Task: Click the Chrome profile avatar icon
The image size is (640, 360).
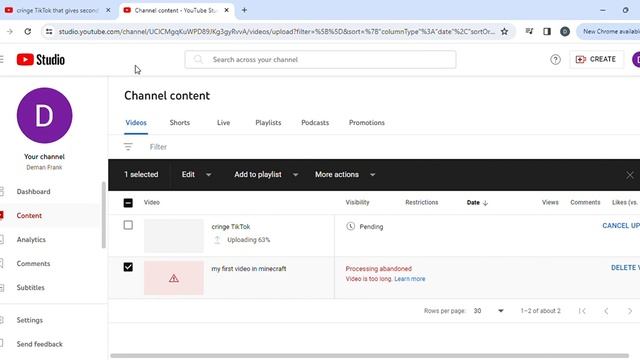Action: tap(565, 31)
